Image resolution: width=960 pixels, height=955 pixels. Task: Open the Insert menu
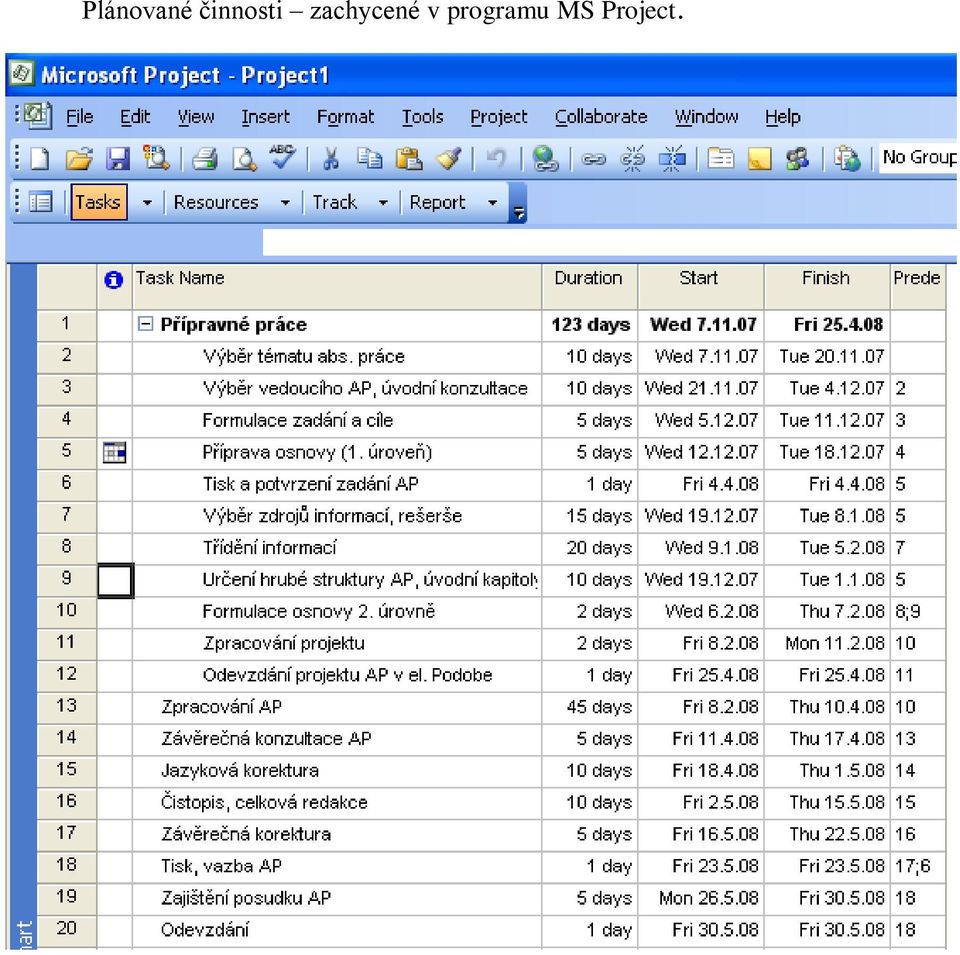[x=266, y=116]
